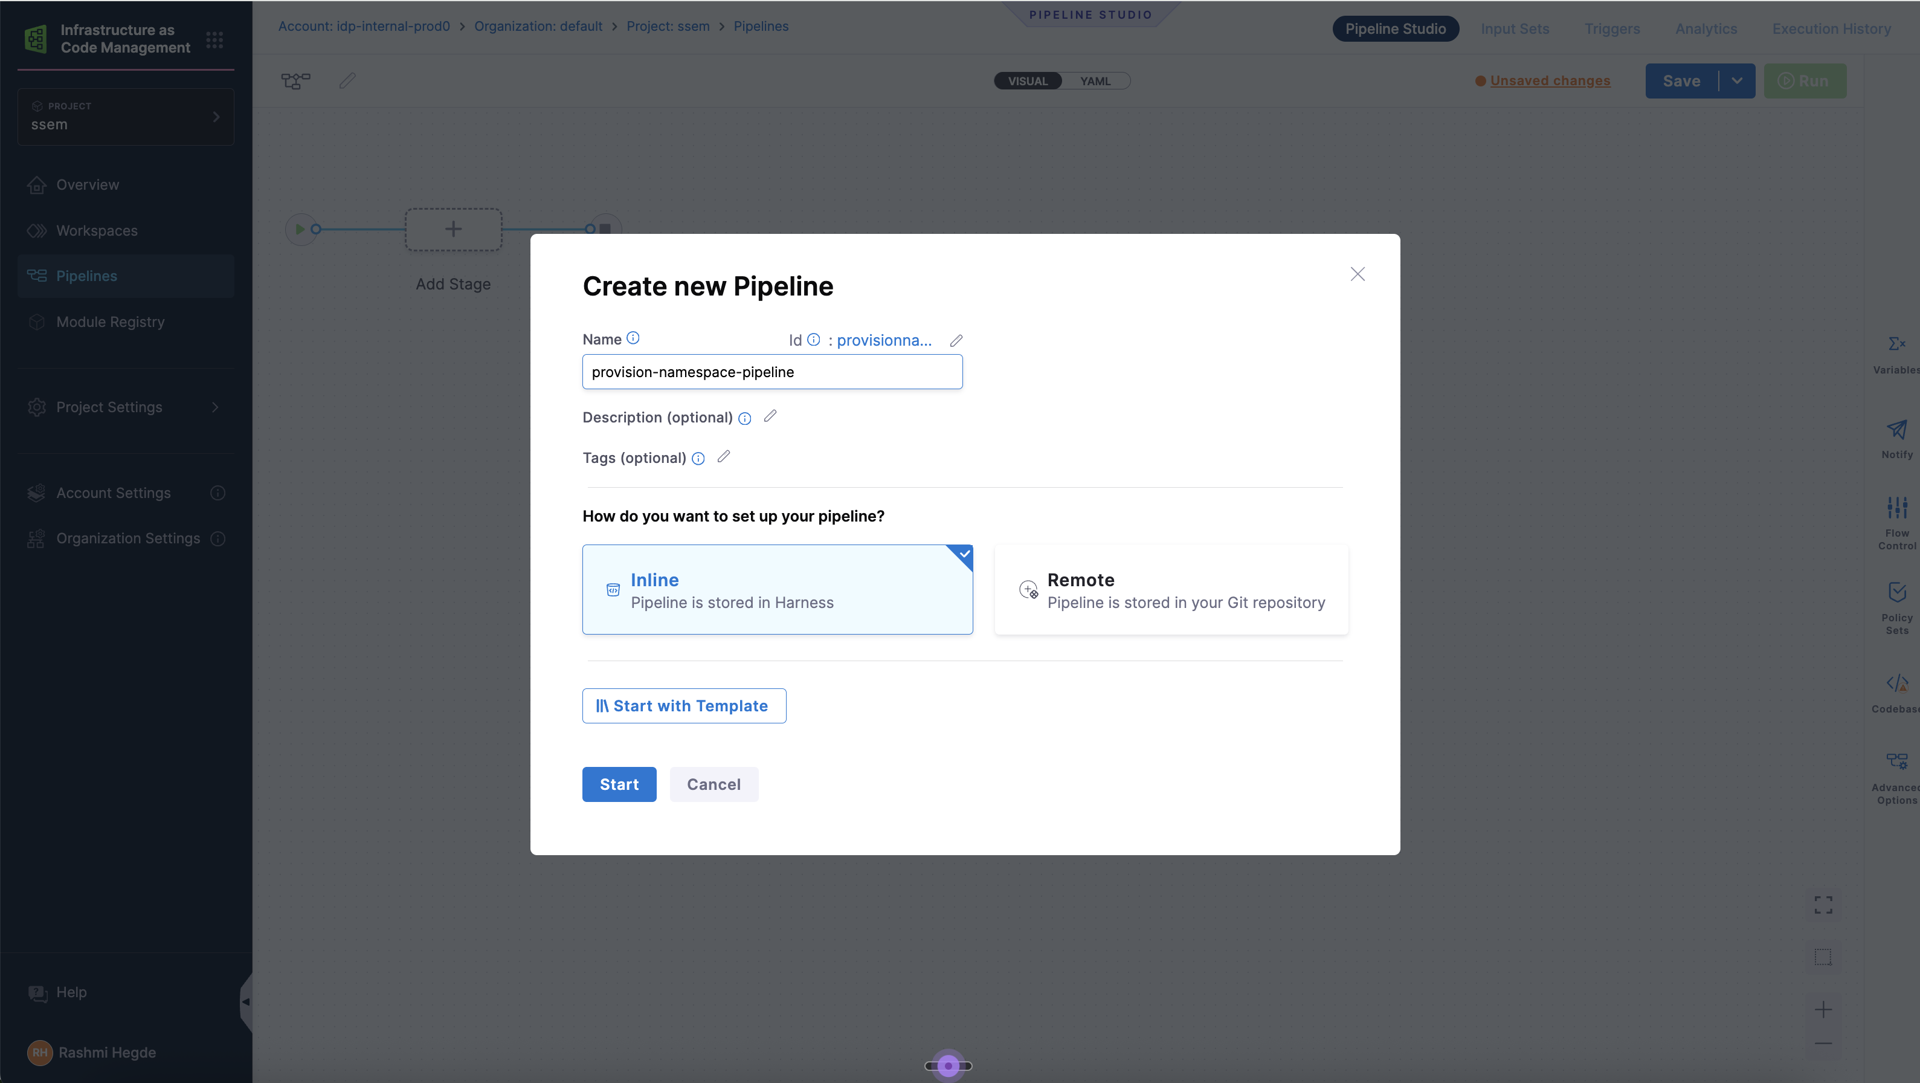Select the Remote Git repository option

[x=1171, y=590]
